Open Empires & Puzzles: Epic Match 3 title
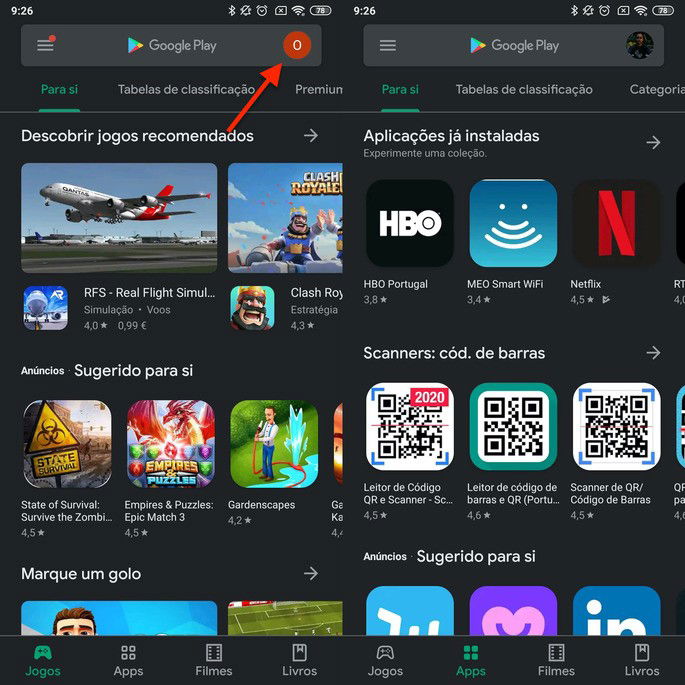 tap(169, 511)
